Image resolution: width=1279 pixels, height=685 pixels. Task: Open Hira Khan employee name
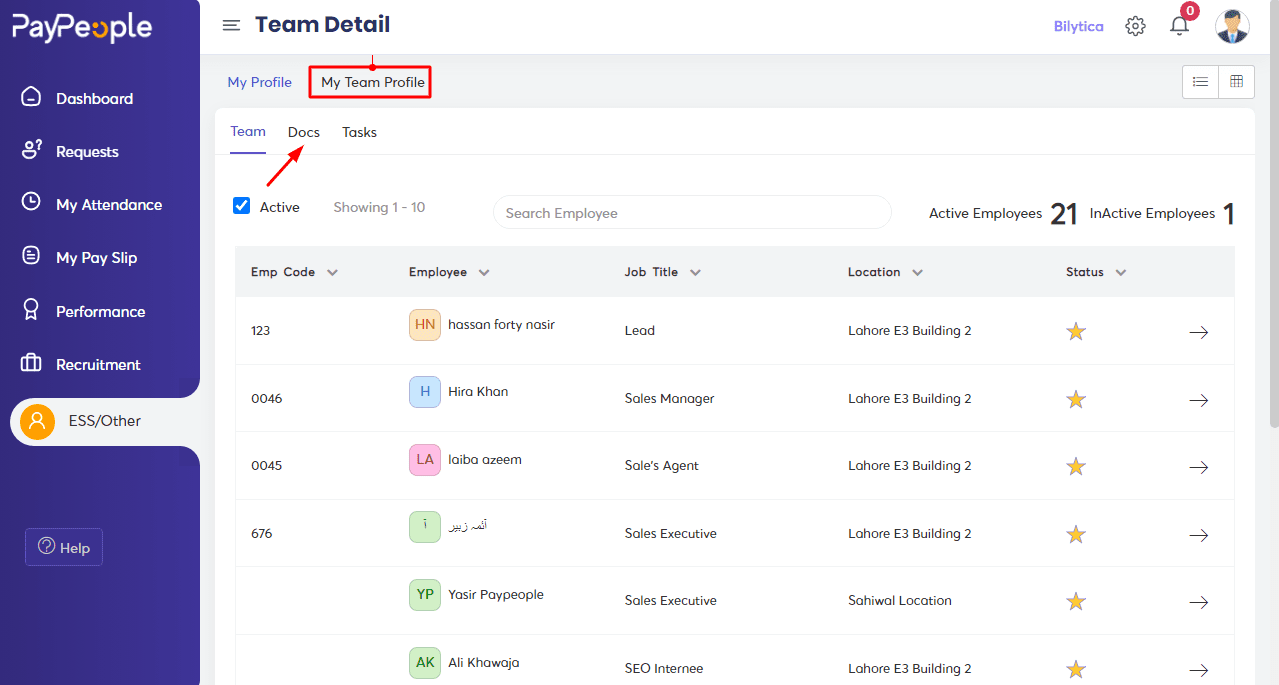point(478,391)
